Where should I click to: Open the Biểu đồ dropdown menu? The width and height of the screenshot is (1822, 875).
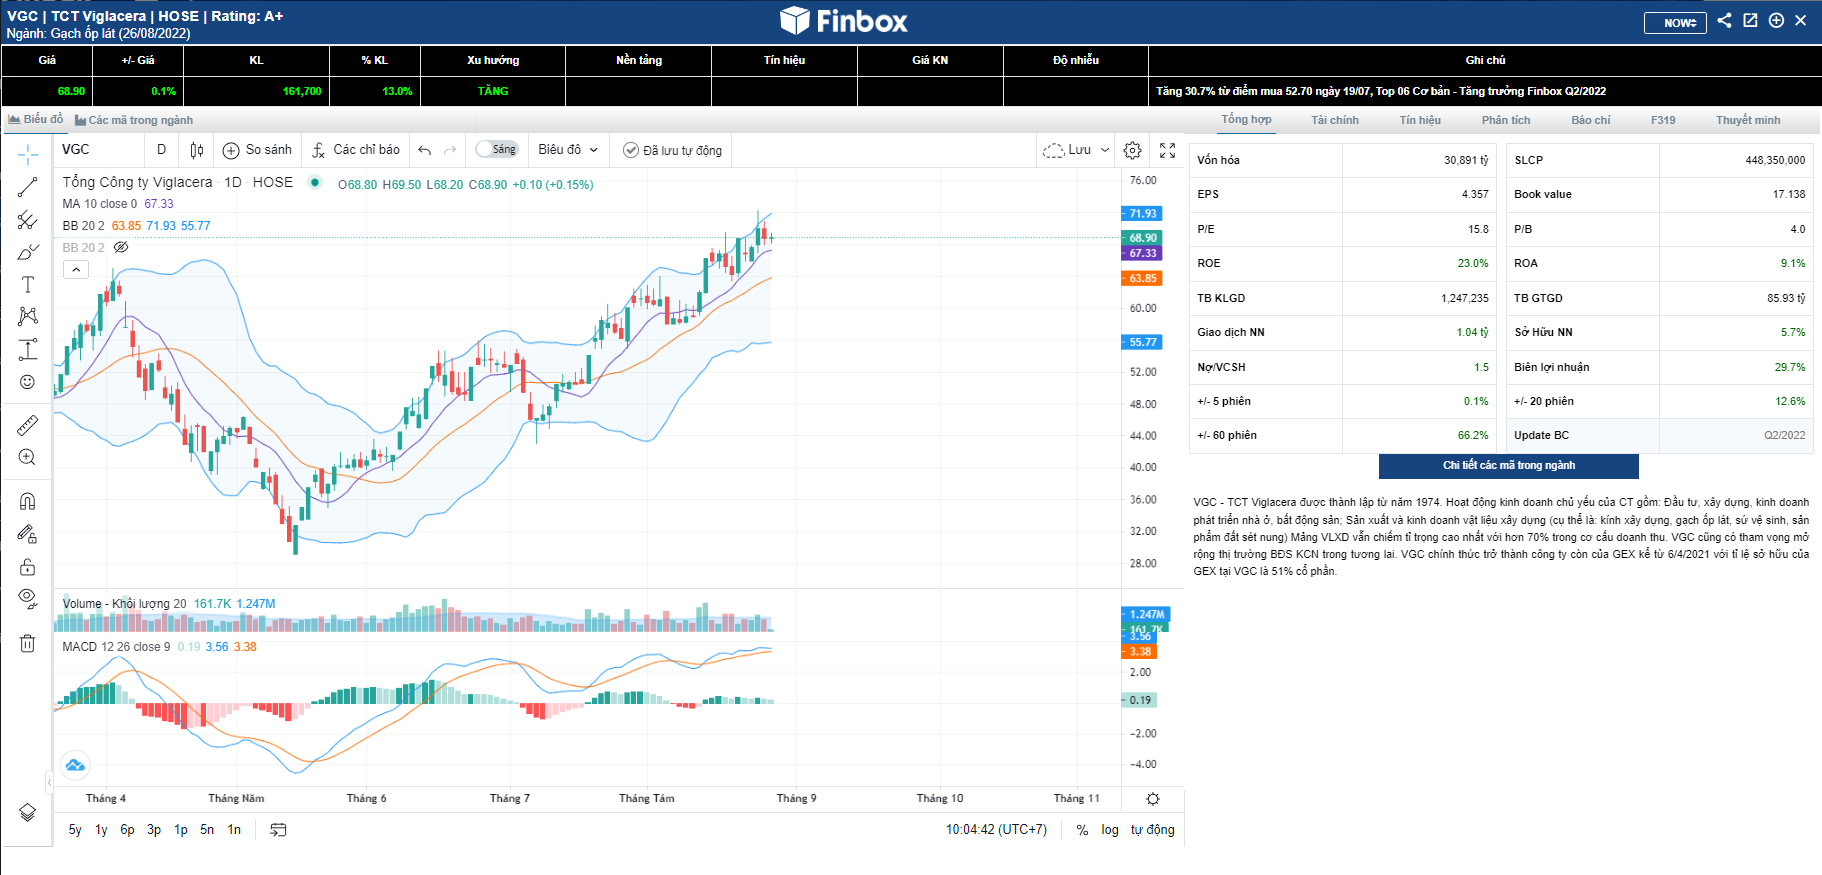pyautogui.click(x=568, y=150)
